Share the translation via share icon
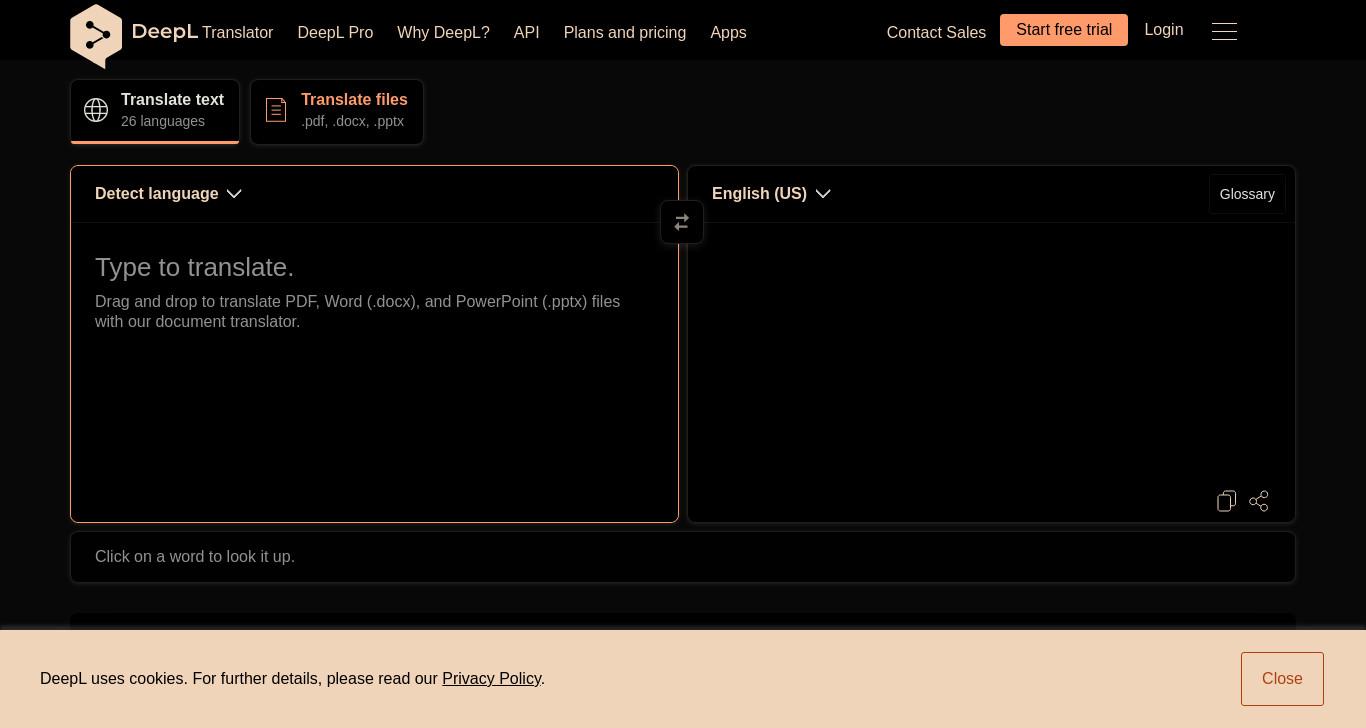This screenshot has height=728, width=1366. pyautogui.click(x=1259, y=501)
